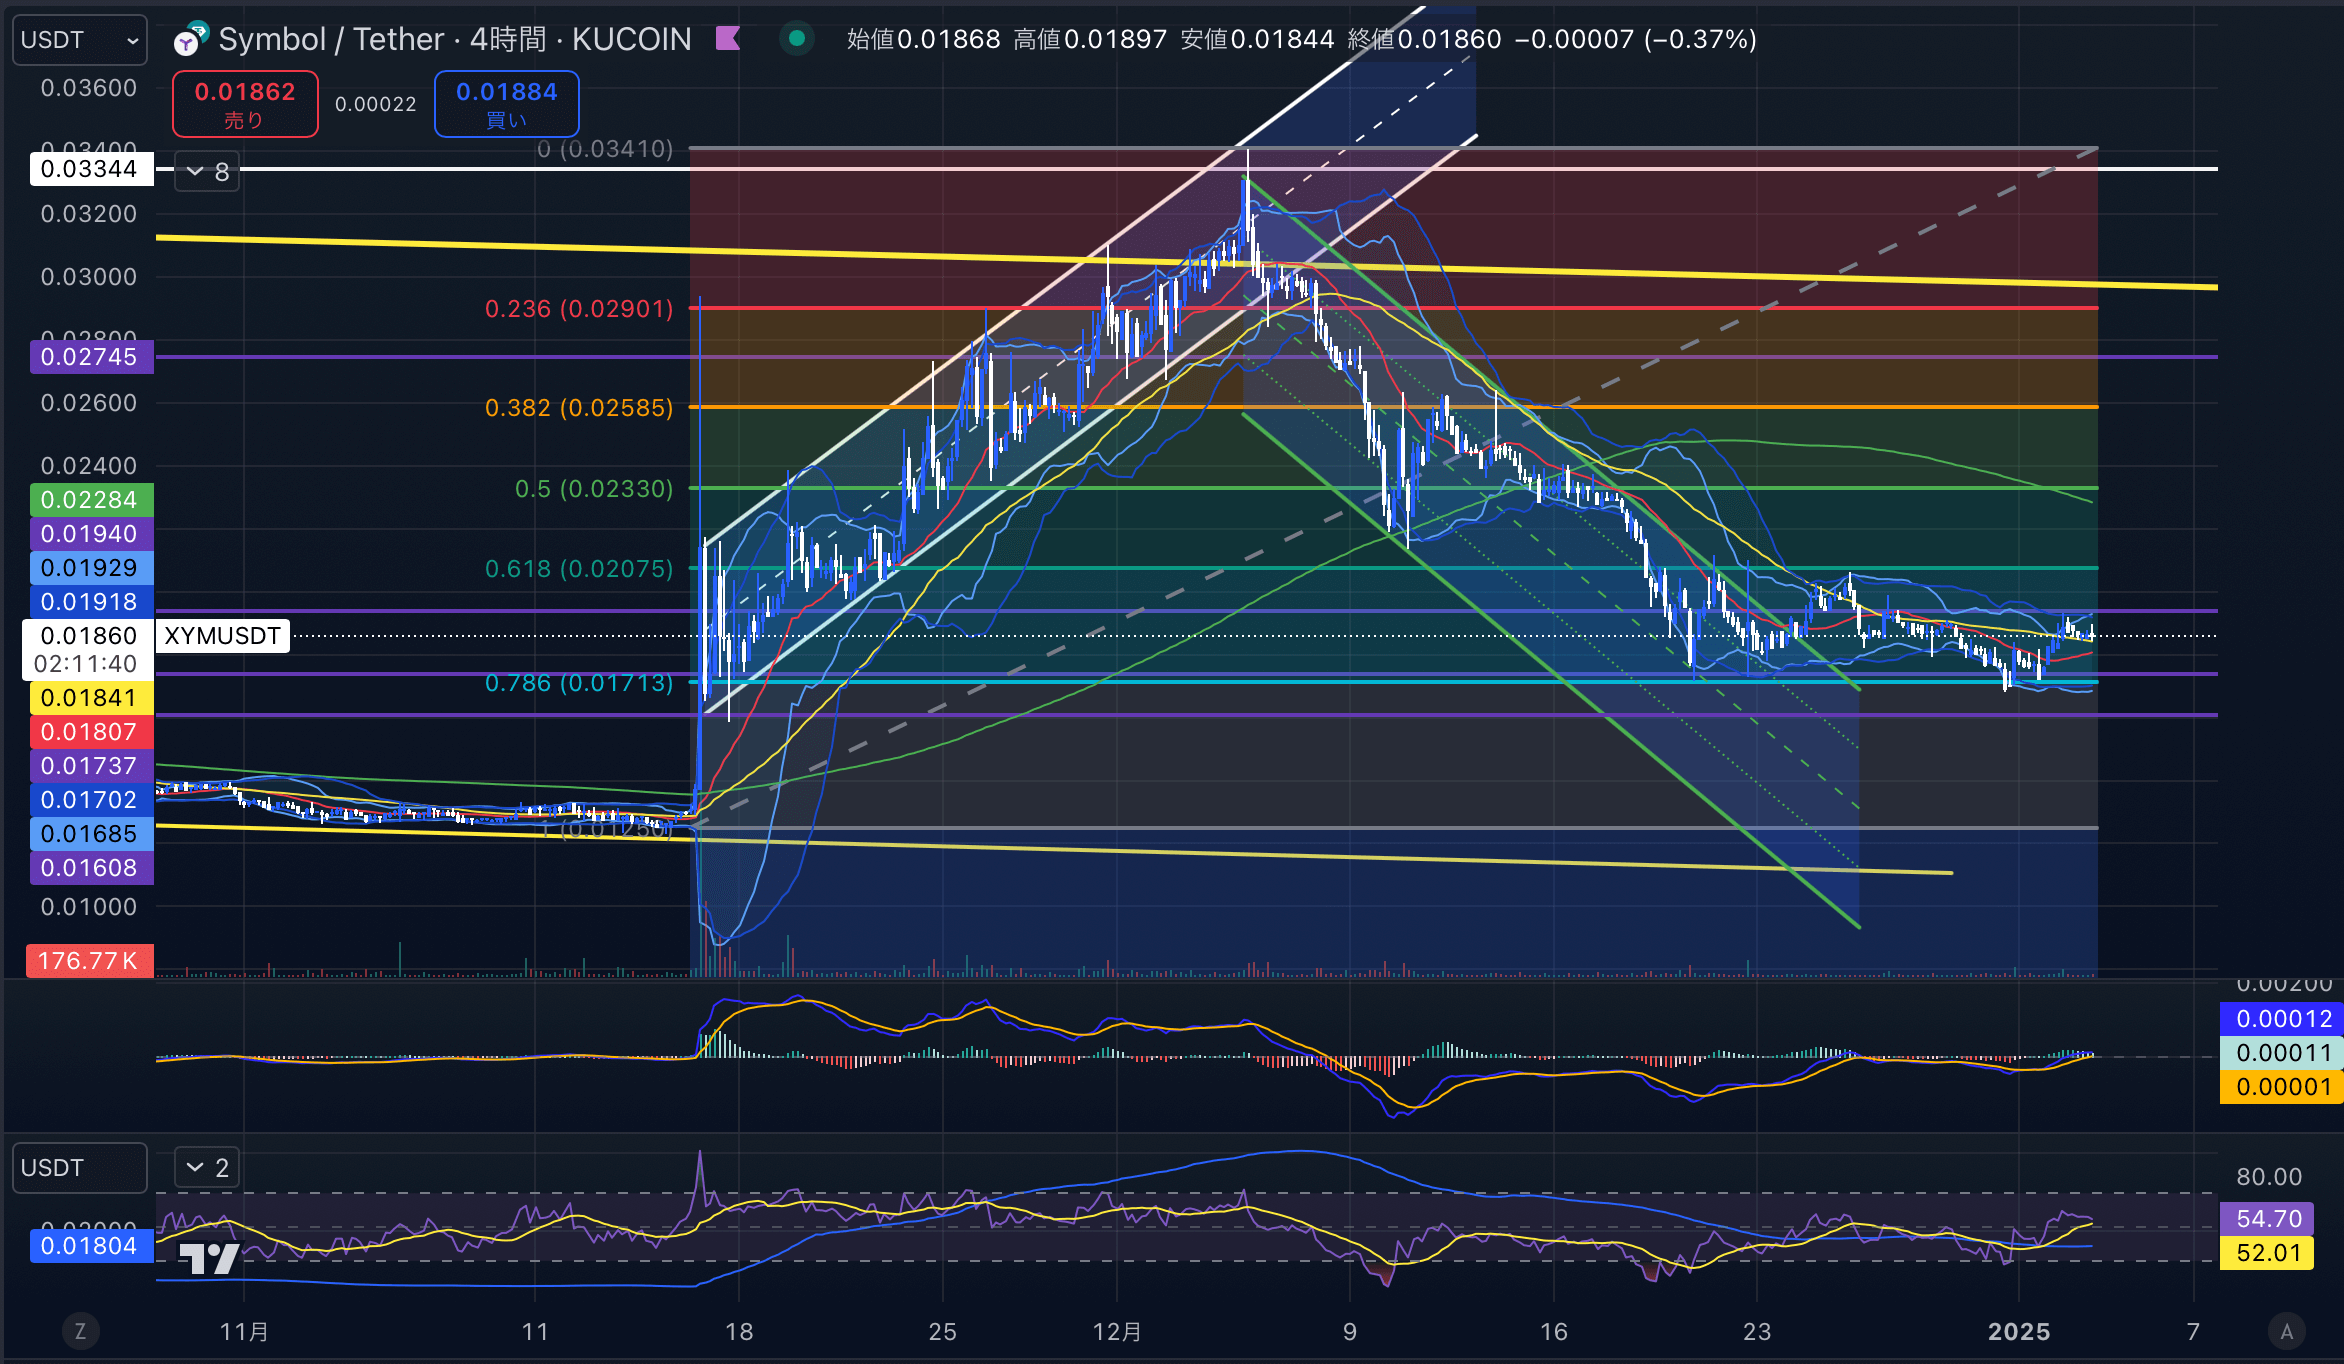Select the 0.786 (0.01713) Fibonacci level

pos(579,683)
